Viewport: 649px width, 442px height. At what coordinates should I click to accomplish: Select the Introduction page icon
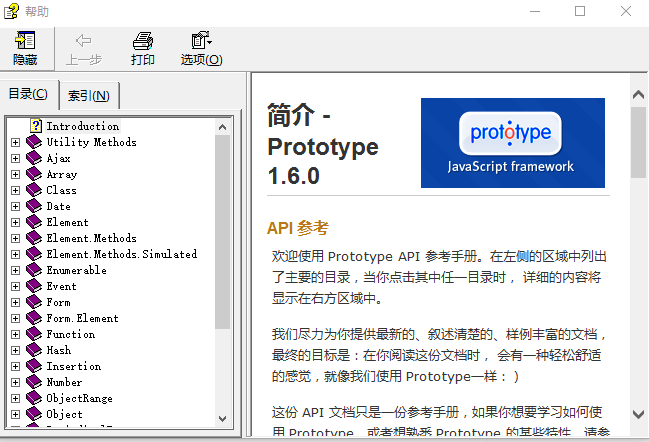(36, 126)
